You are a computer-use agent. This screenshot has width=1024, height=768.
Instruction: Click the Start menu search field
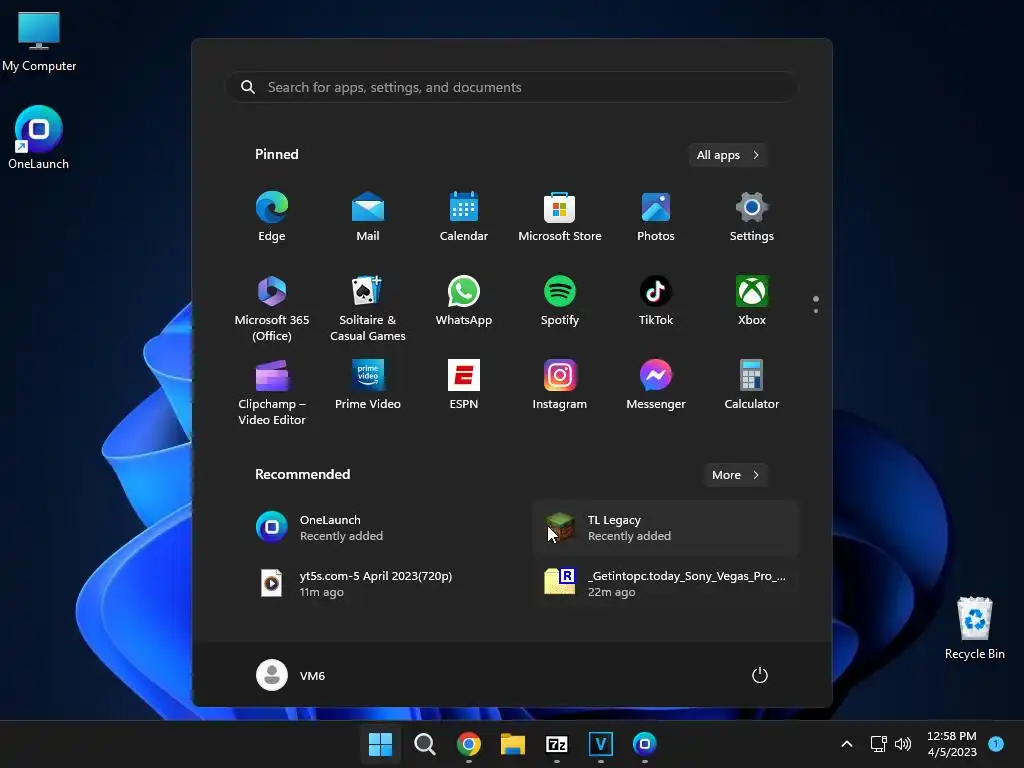coord(511,87)
